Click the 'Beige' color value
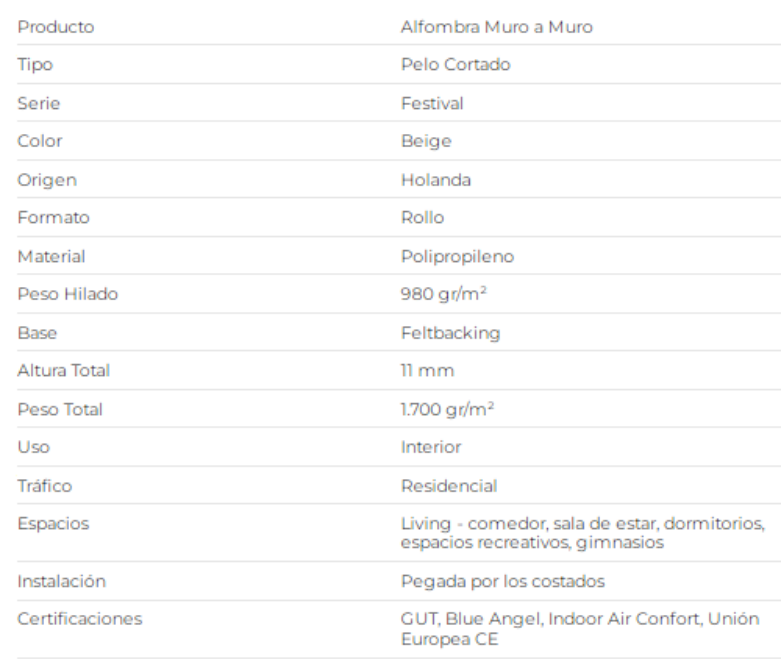The height and width of the screenshot is (659, 781). [x=426, y=141]
